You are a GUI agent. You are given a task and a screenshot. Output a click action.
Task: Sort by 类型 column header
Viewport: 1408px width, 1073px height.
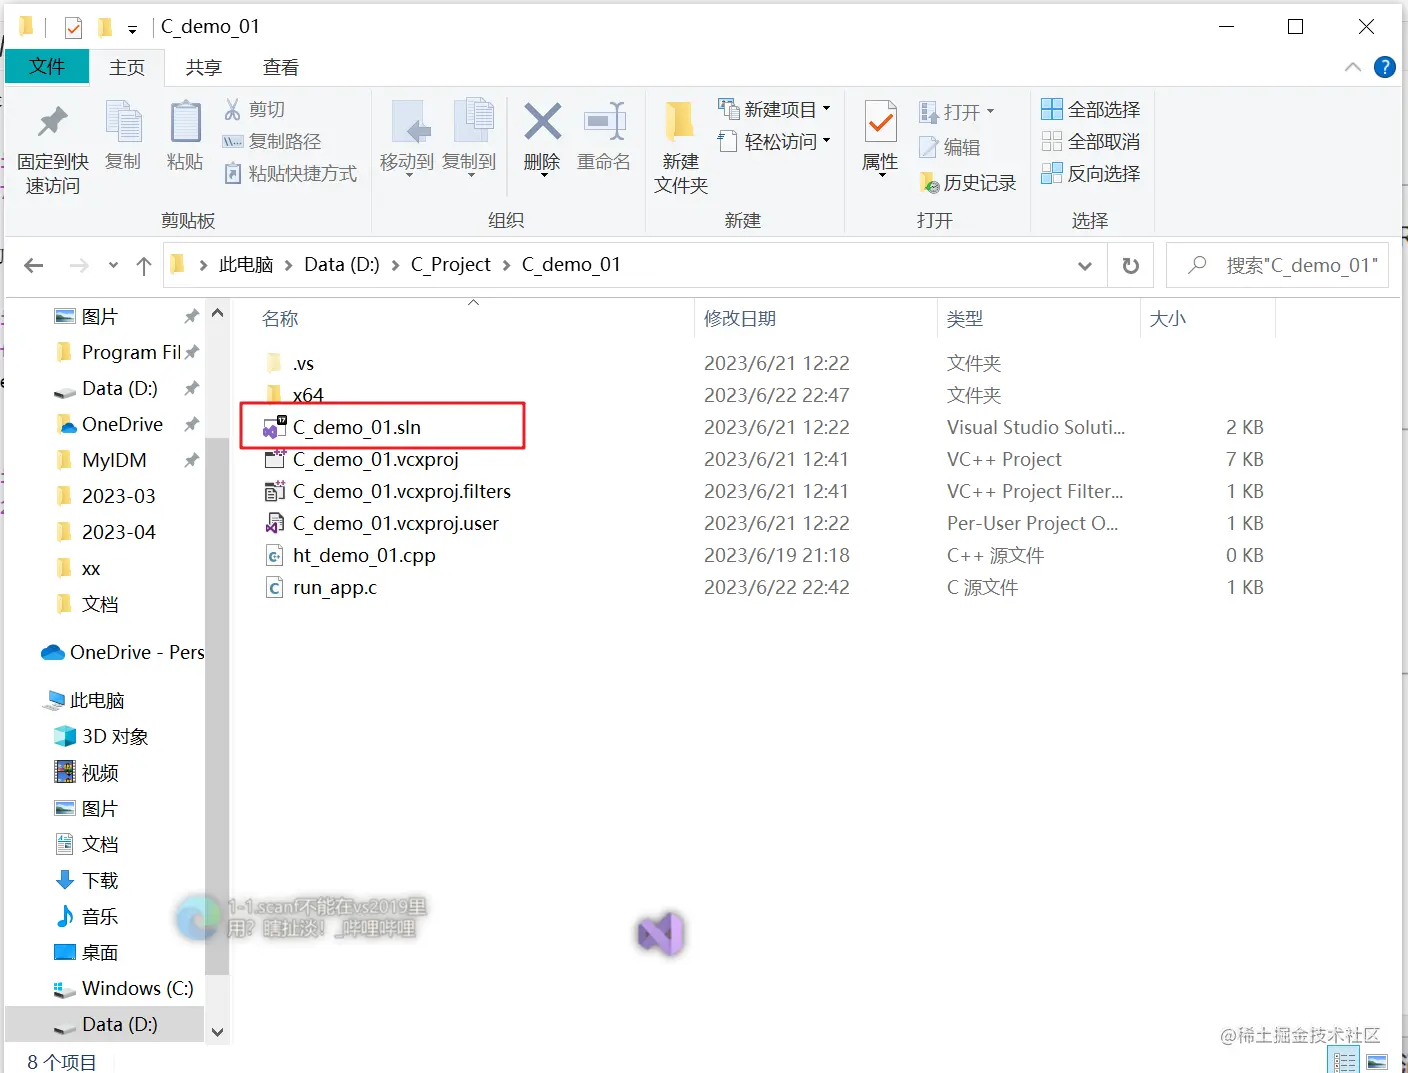(x=965, y=318)
